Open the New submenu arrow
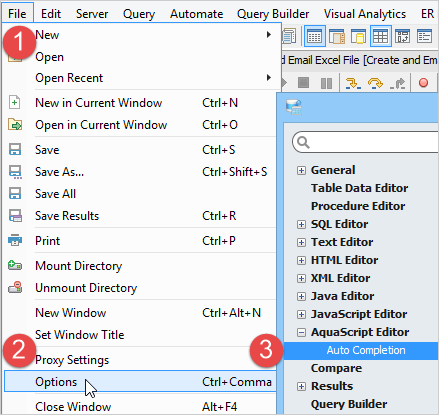 (269, 35)
